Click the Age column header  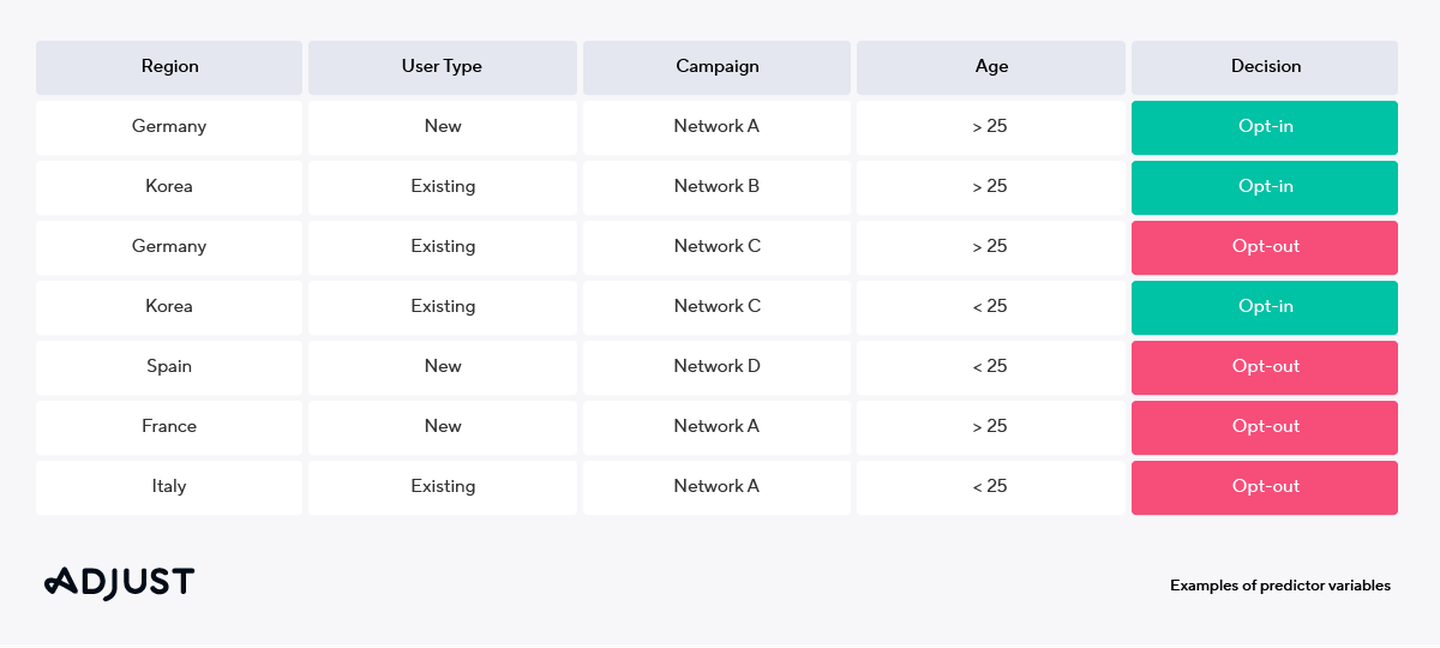[x=991, y=67]
